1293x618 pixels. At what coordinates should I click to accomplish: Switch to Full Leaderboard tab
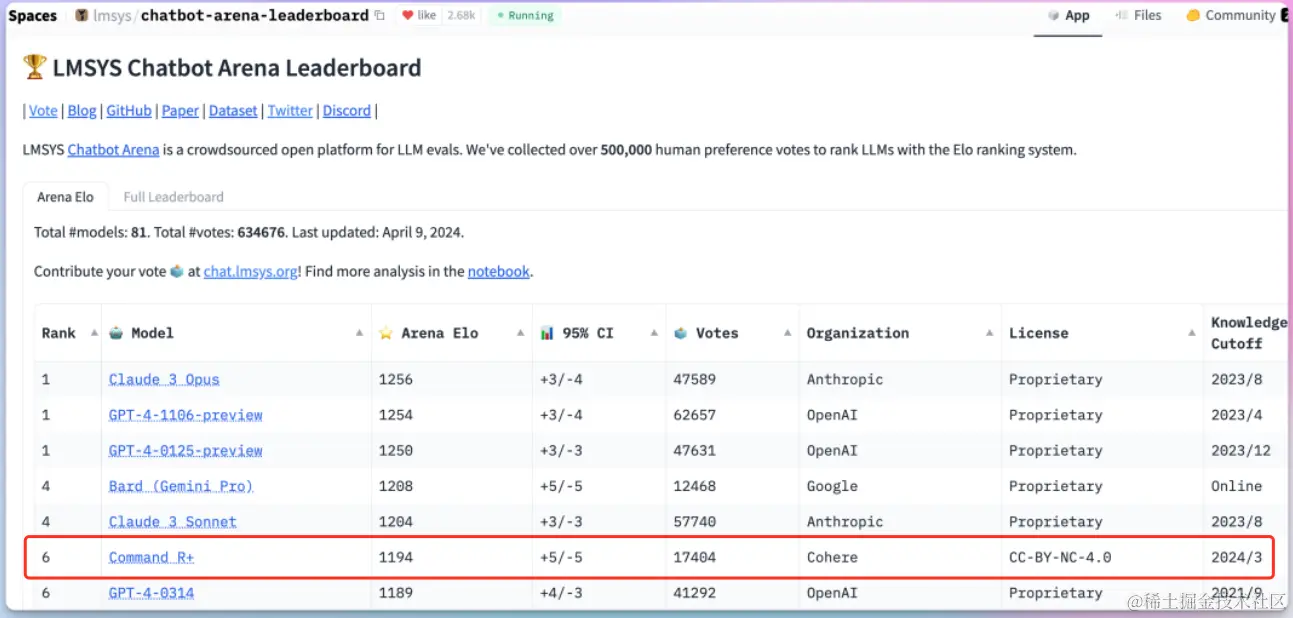[x=173, y=197]
